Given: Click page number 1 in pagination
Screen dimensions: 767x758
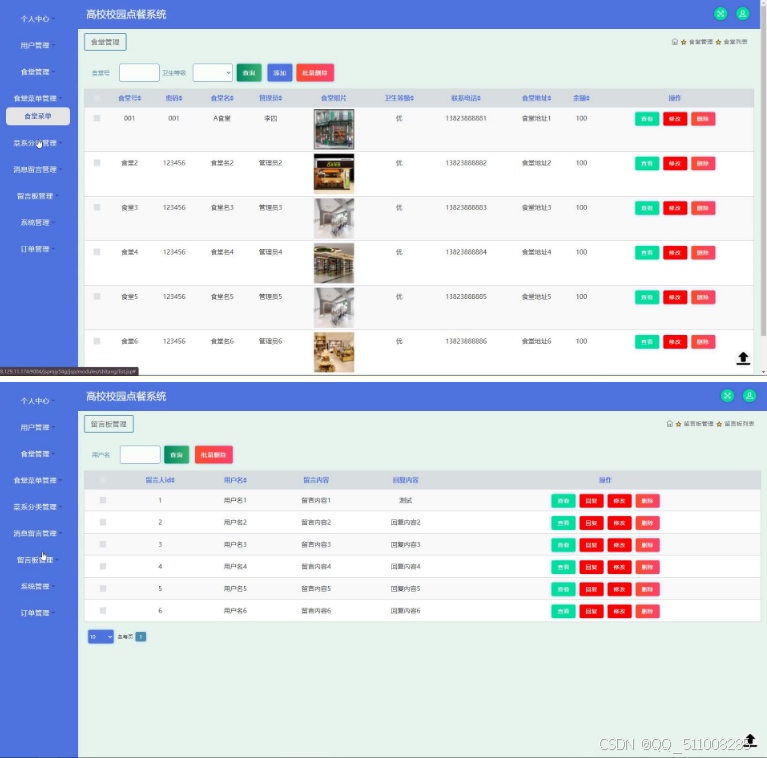Looking at the screenshot, I should point(140,636).
